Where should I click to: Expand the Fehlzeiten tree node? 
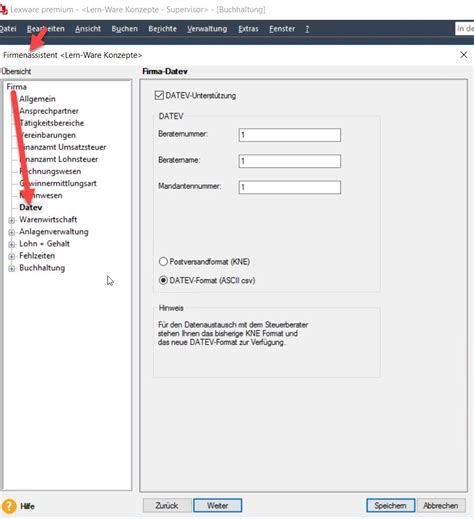click(11, 256)
